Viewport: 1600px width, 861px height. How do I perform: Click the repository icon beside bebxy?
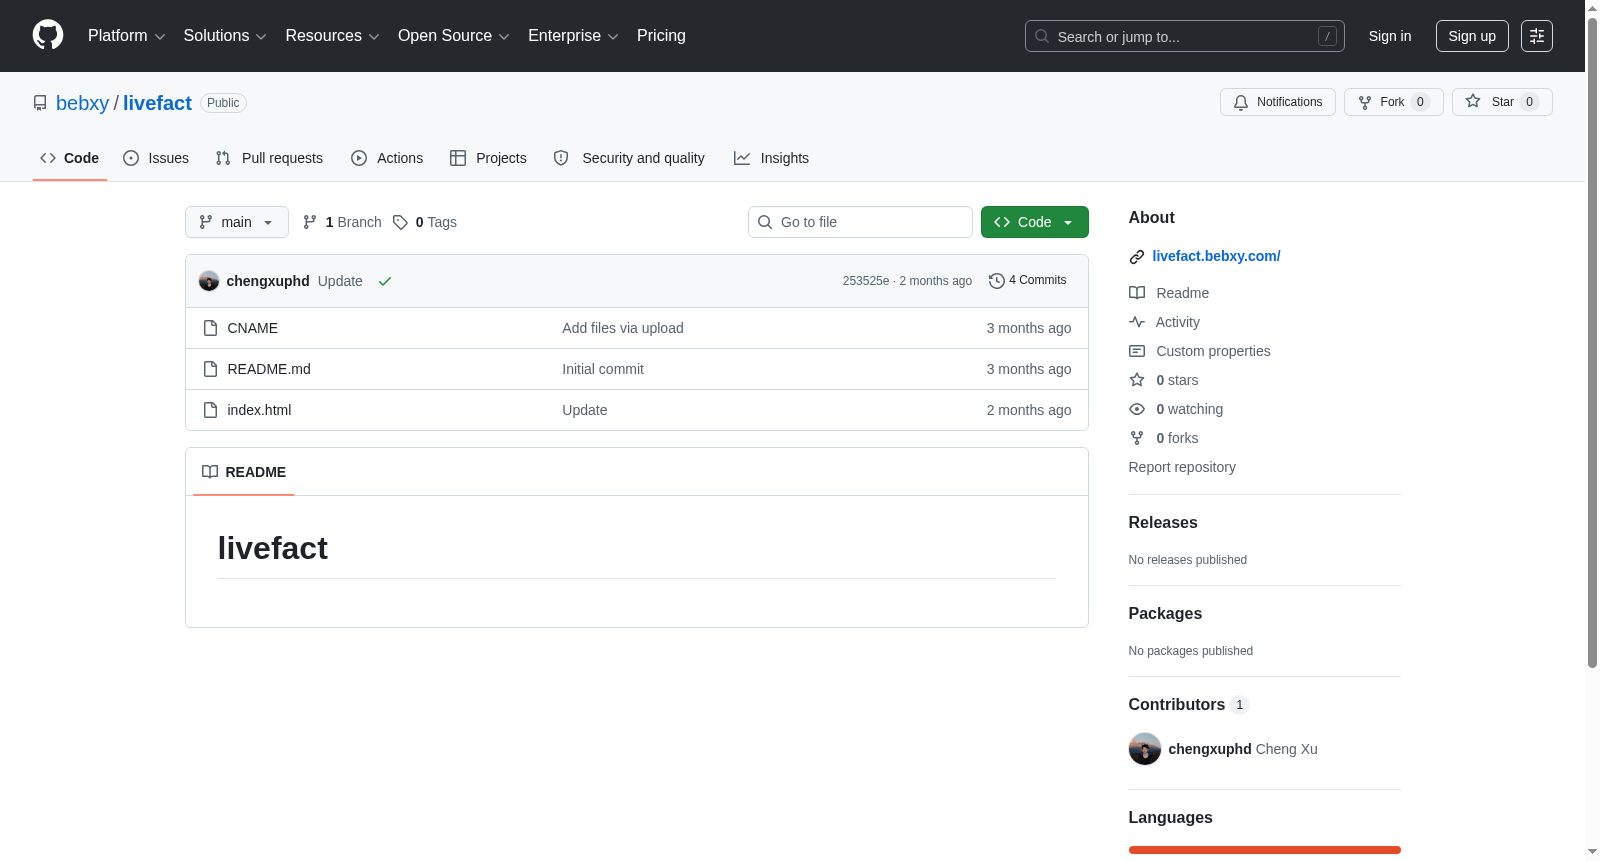tap(40, 103)
